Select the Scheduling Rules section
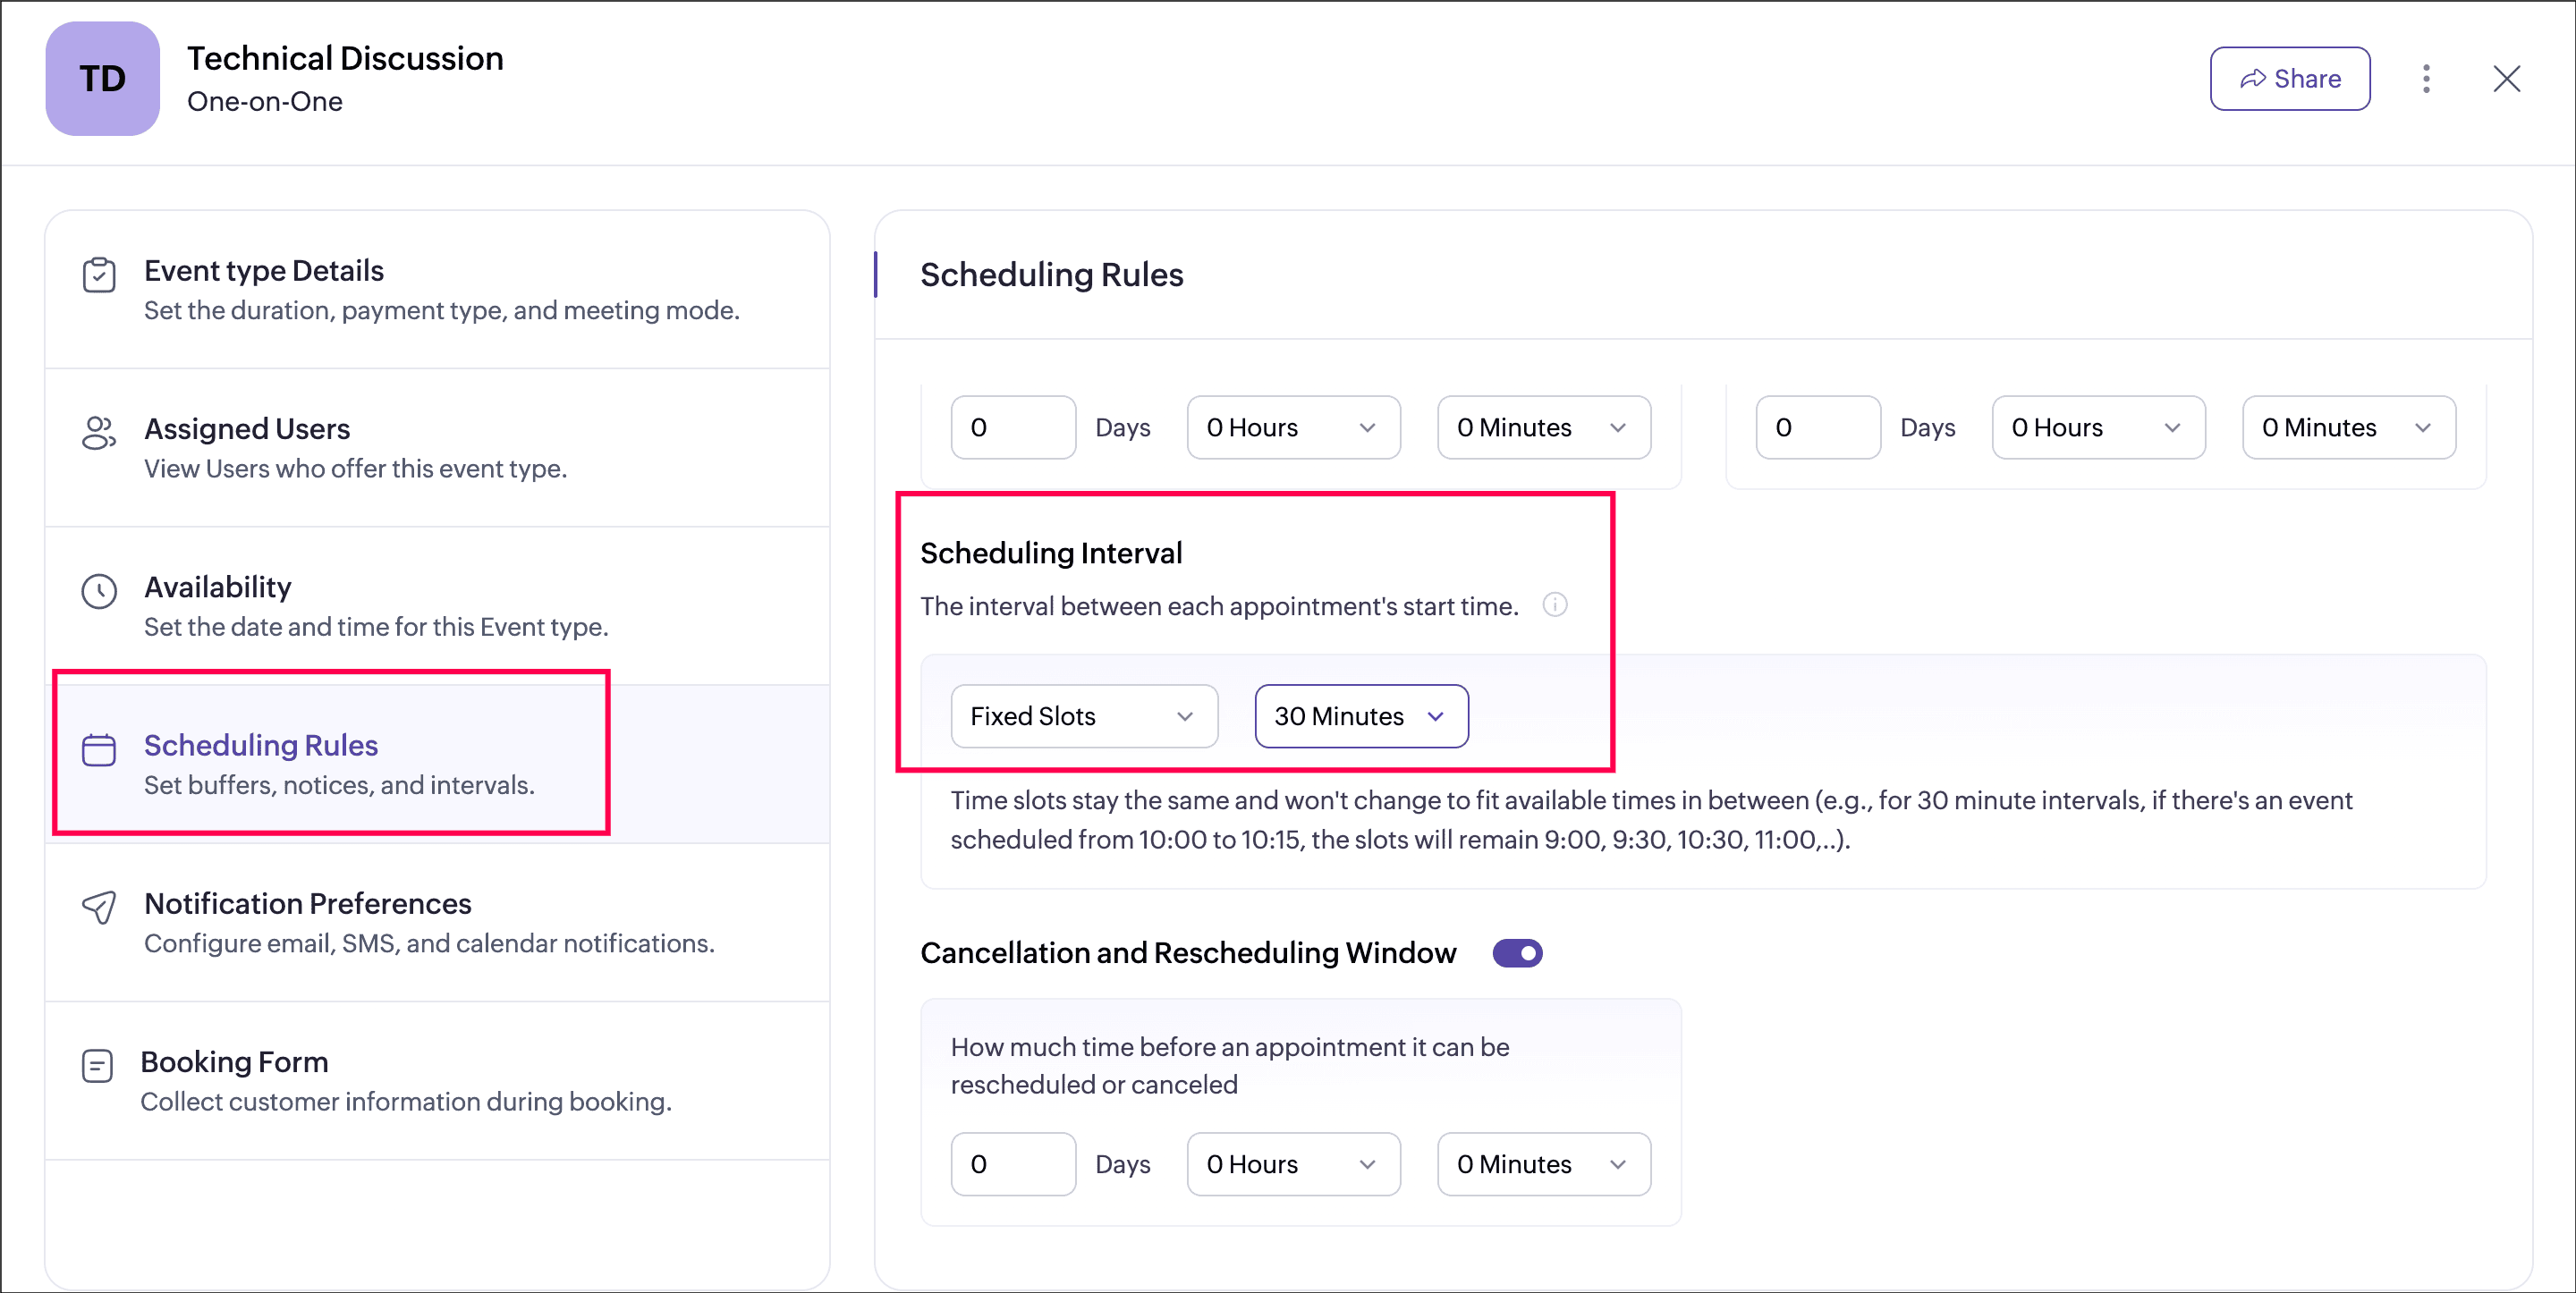 coord(437,764)
